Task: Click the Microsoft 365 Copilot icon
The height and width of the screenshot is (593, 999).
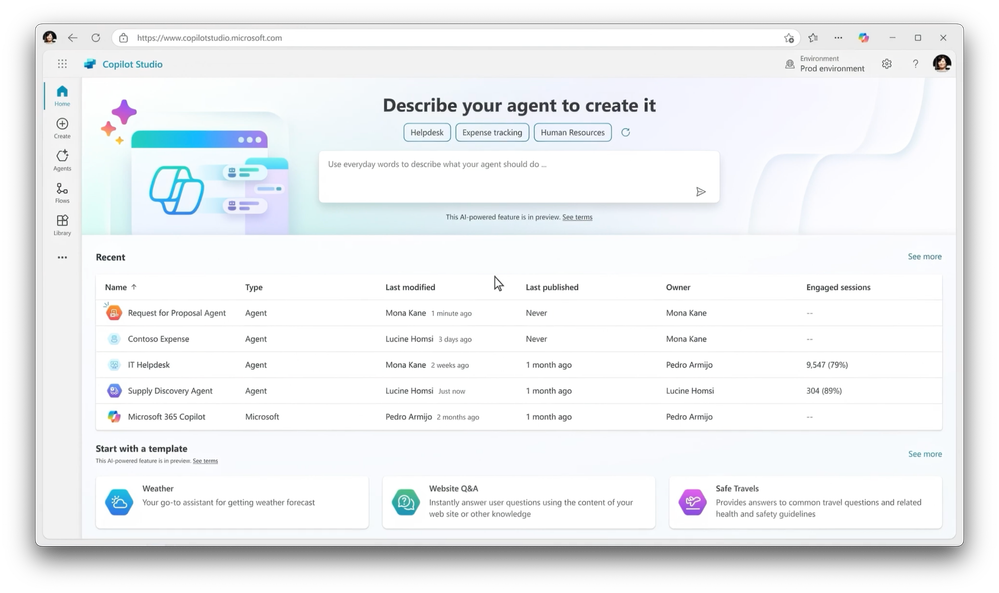Action: [114, 417]
